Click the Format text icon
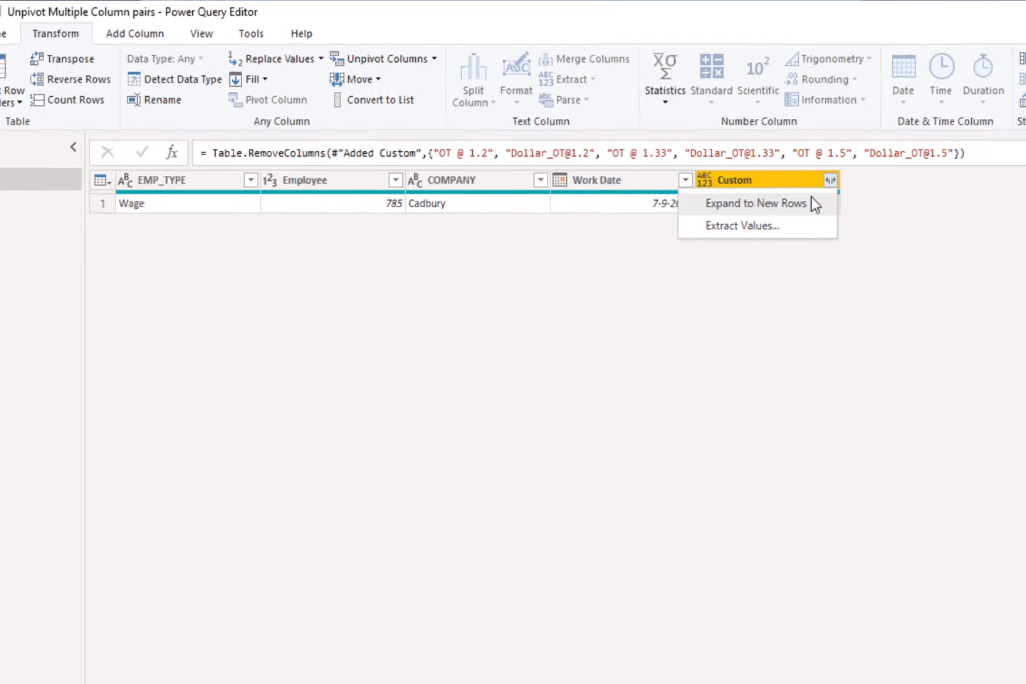 point(516,67)
